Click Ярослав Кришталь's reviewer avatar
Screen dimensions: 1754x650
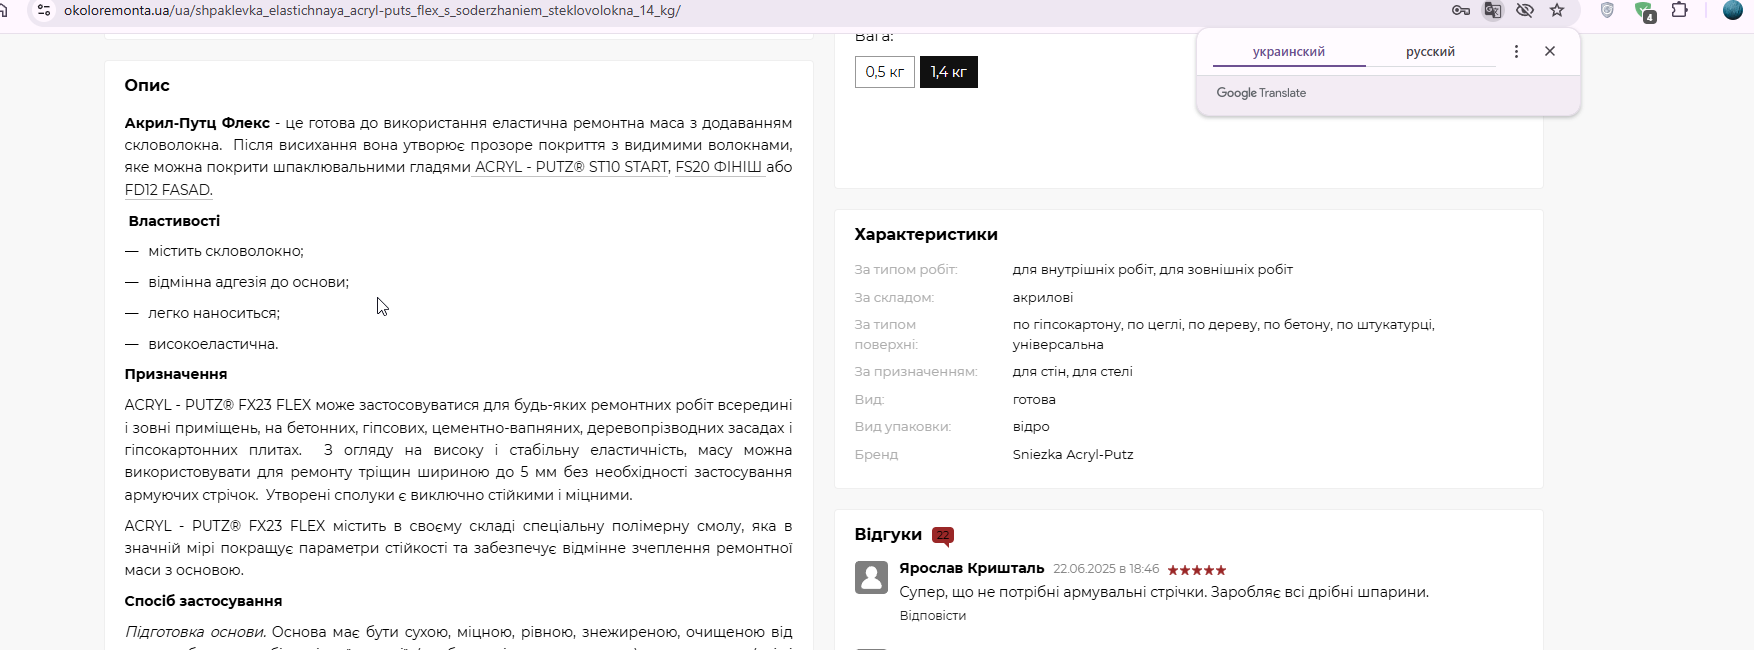click(x=871, y=577)
